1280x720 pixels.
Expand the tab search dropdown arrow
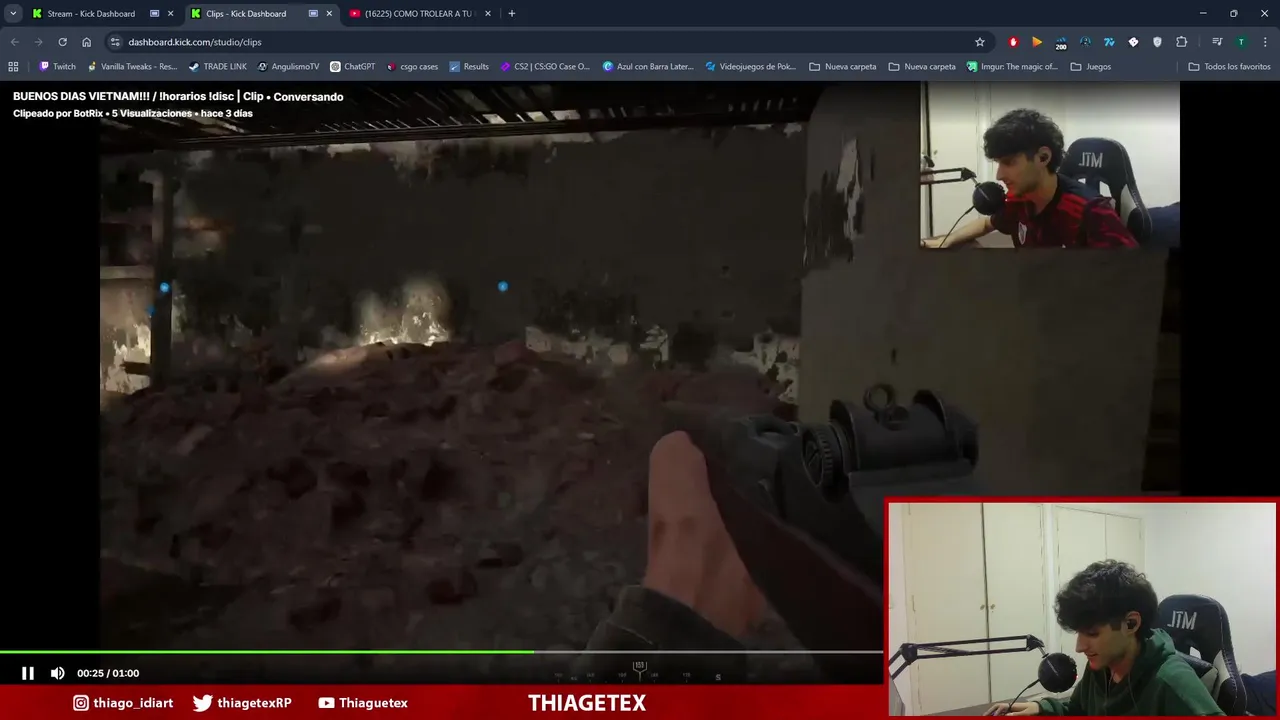tap(13, 14)
